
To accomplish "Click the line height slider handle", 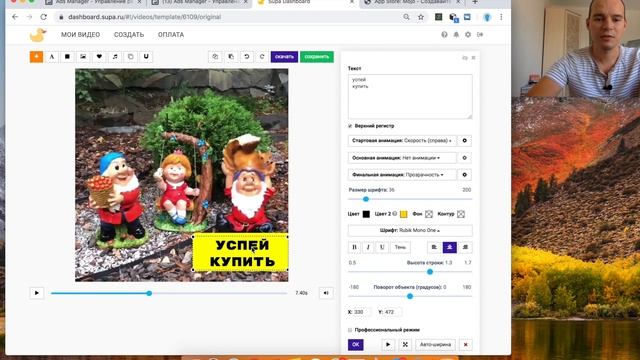I will [x=430, y=272].
